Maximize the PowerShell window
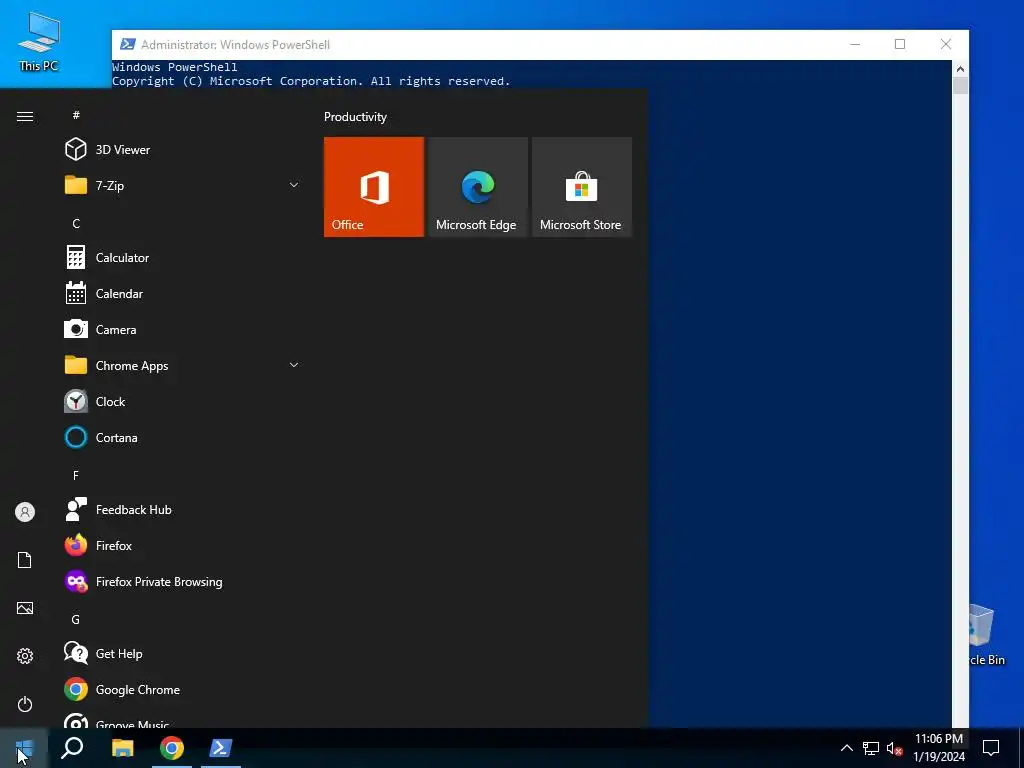1024x768 pixels. (900, 44)
